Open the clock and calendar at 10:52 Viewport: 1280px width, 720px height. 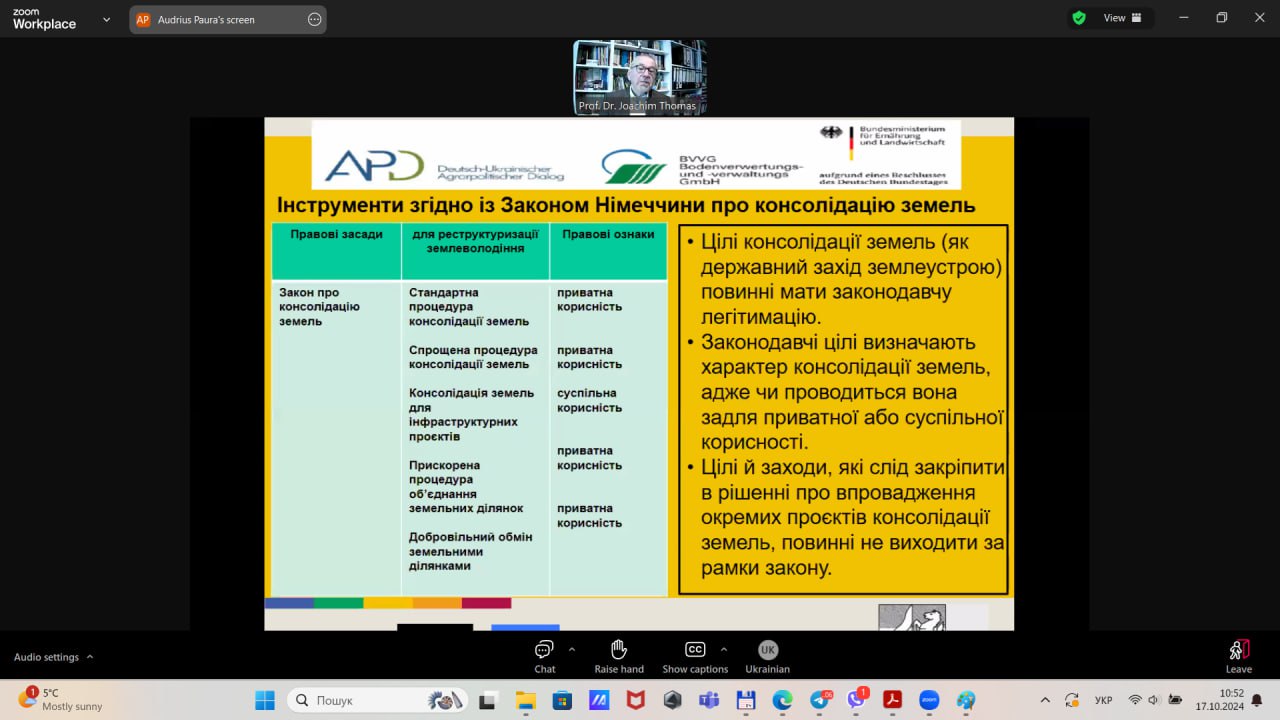(x=1220, y=699)
